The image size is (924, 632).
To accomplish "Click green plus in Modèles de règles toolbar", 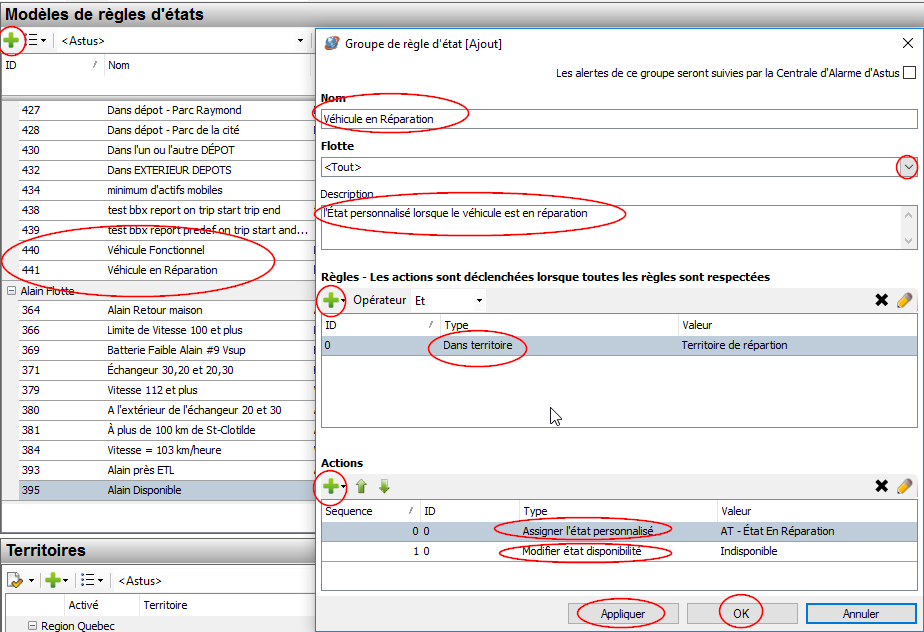I will pyautogui.click(x=12, y=41).
